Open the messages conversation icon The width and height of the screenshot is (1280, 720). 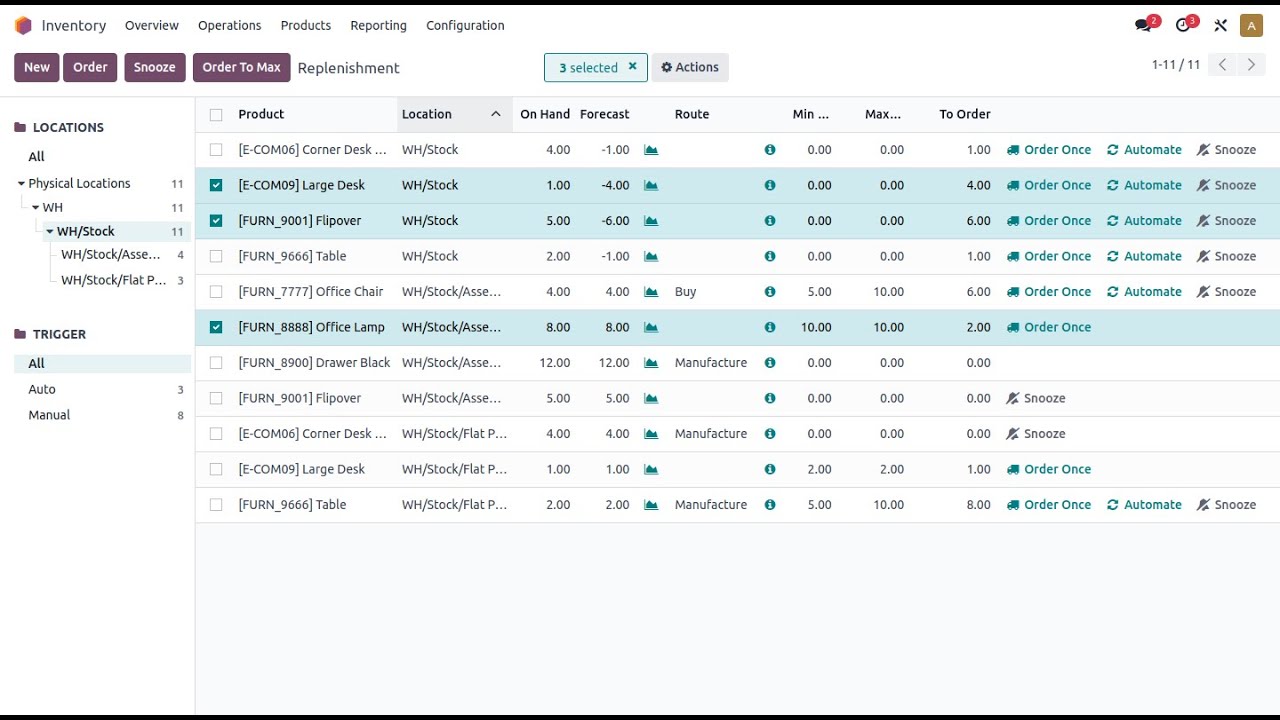[1145, 25]
